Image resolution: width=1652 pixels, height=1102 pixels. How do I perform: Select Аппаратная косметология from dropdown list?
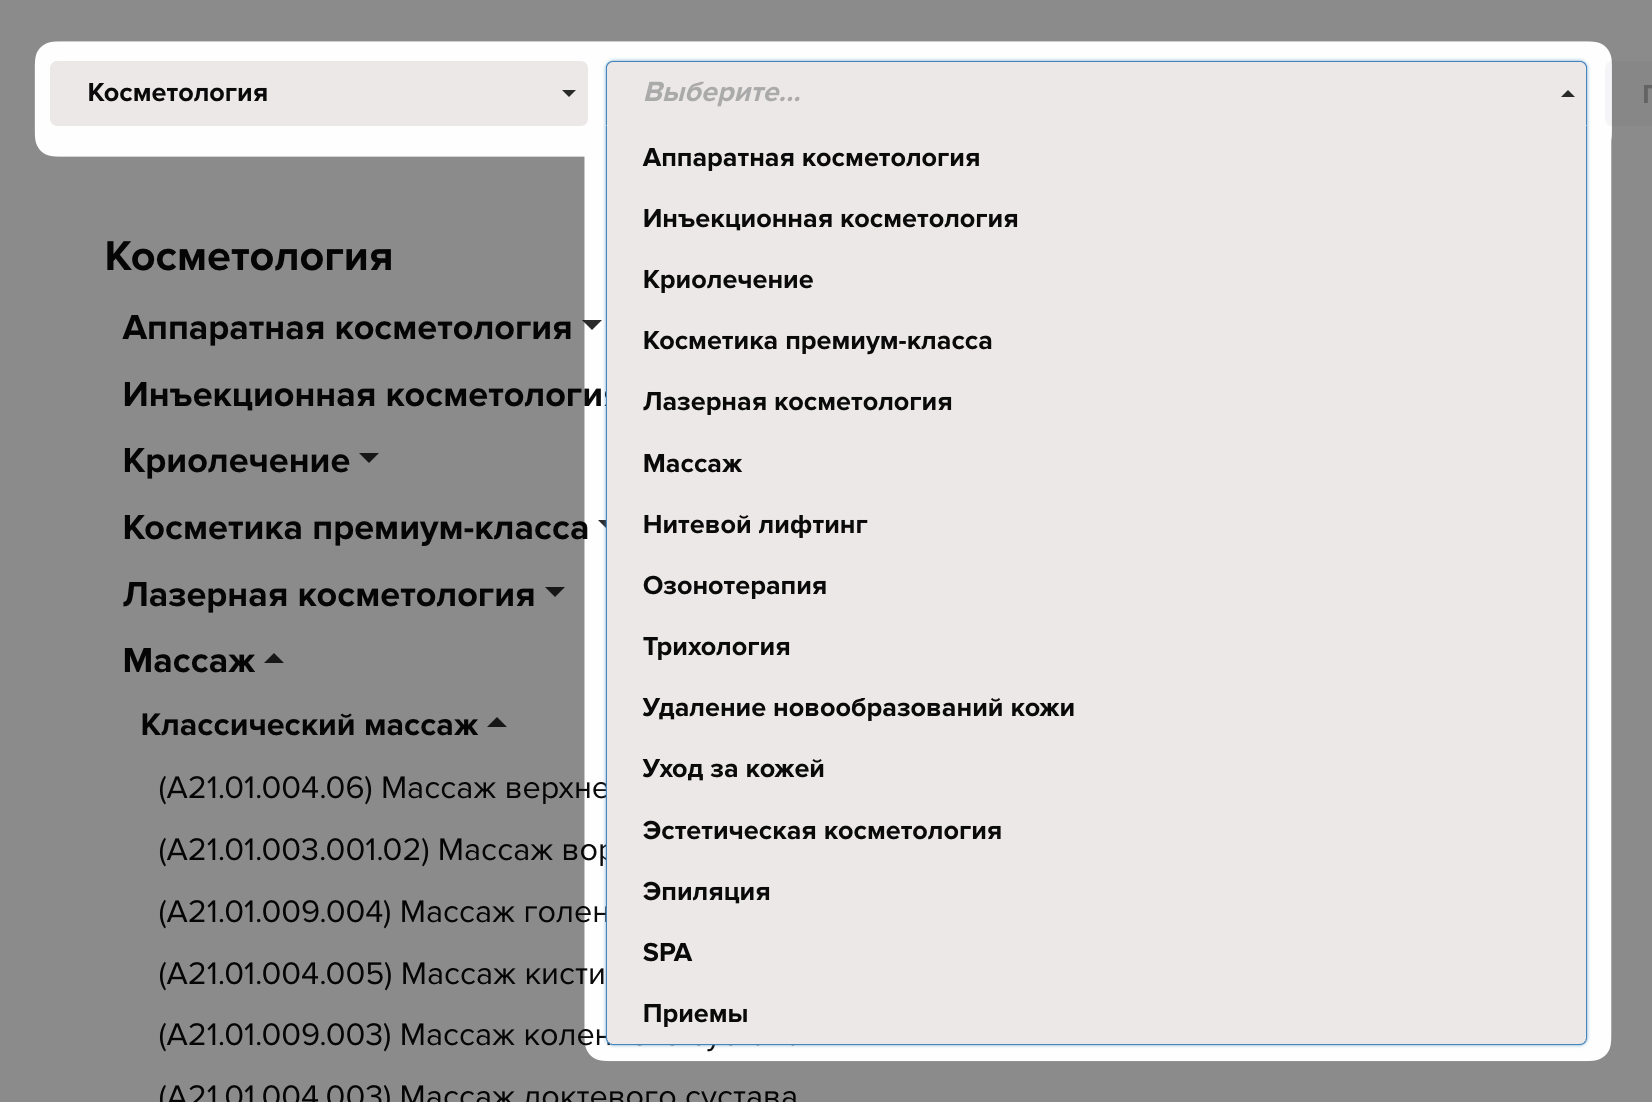point(810,158)
